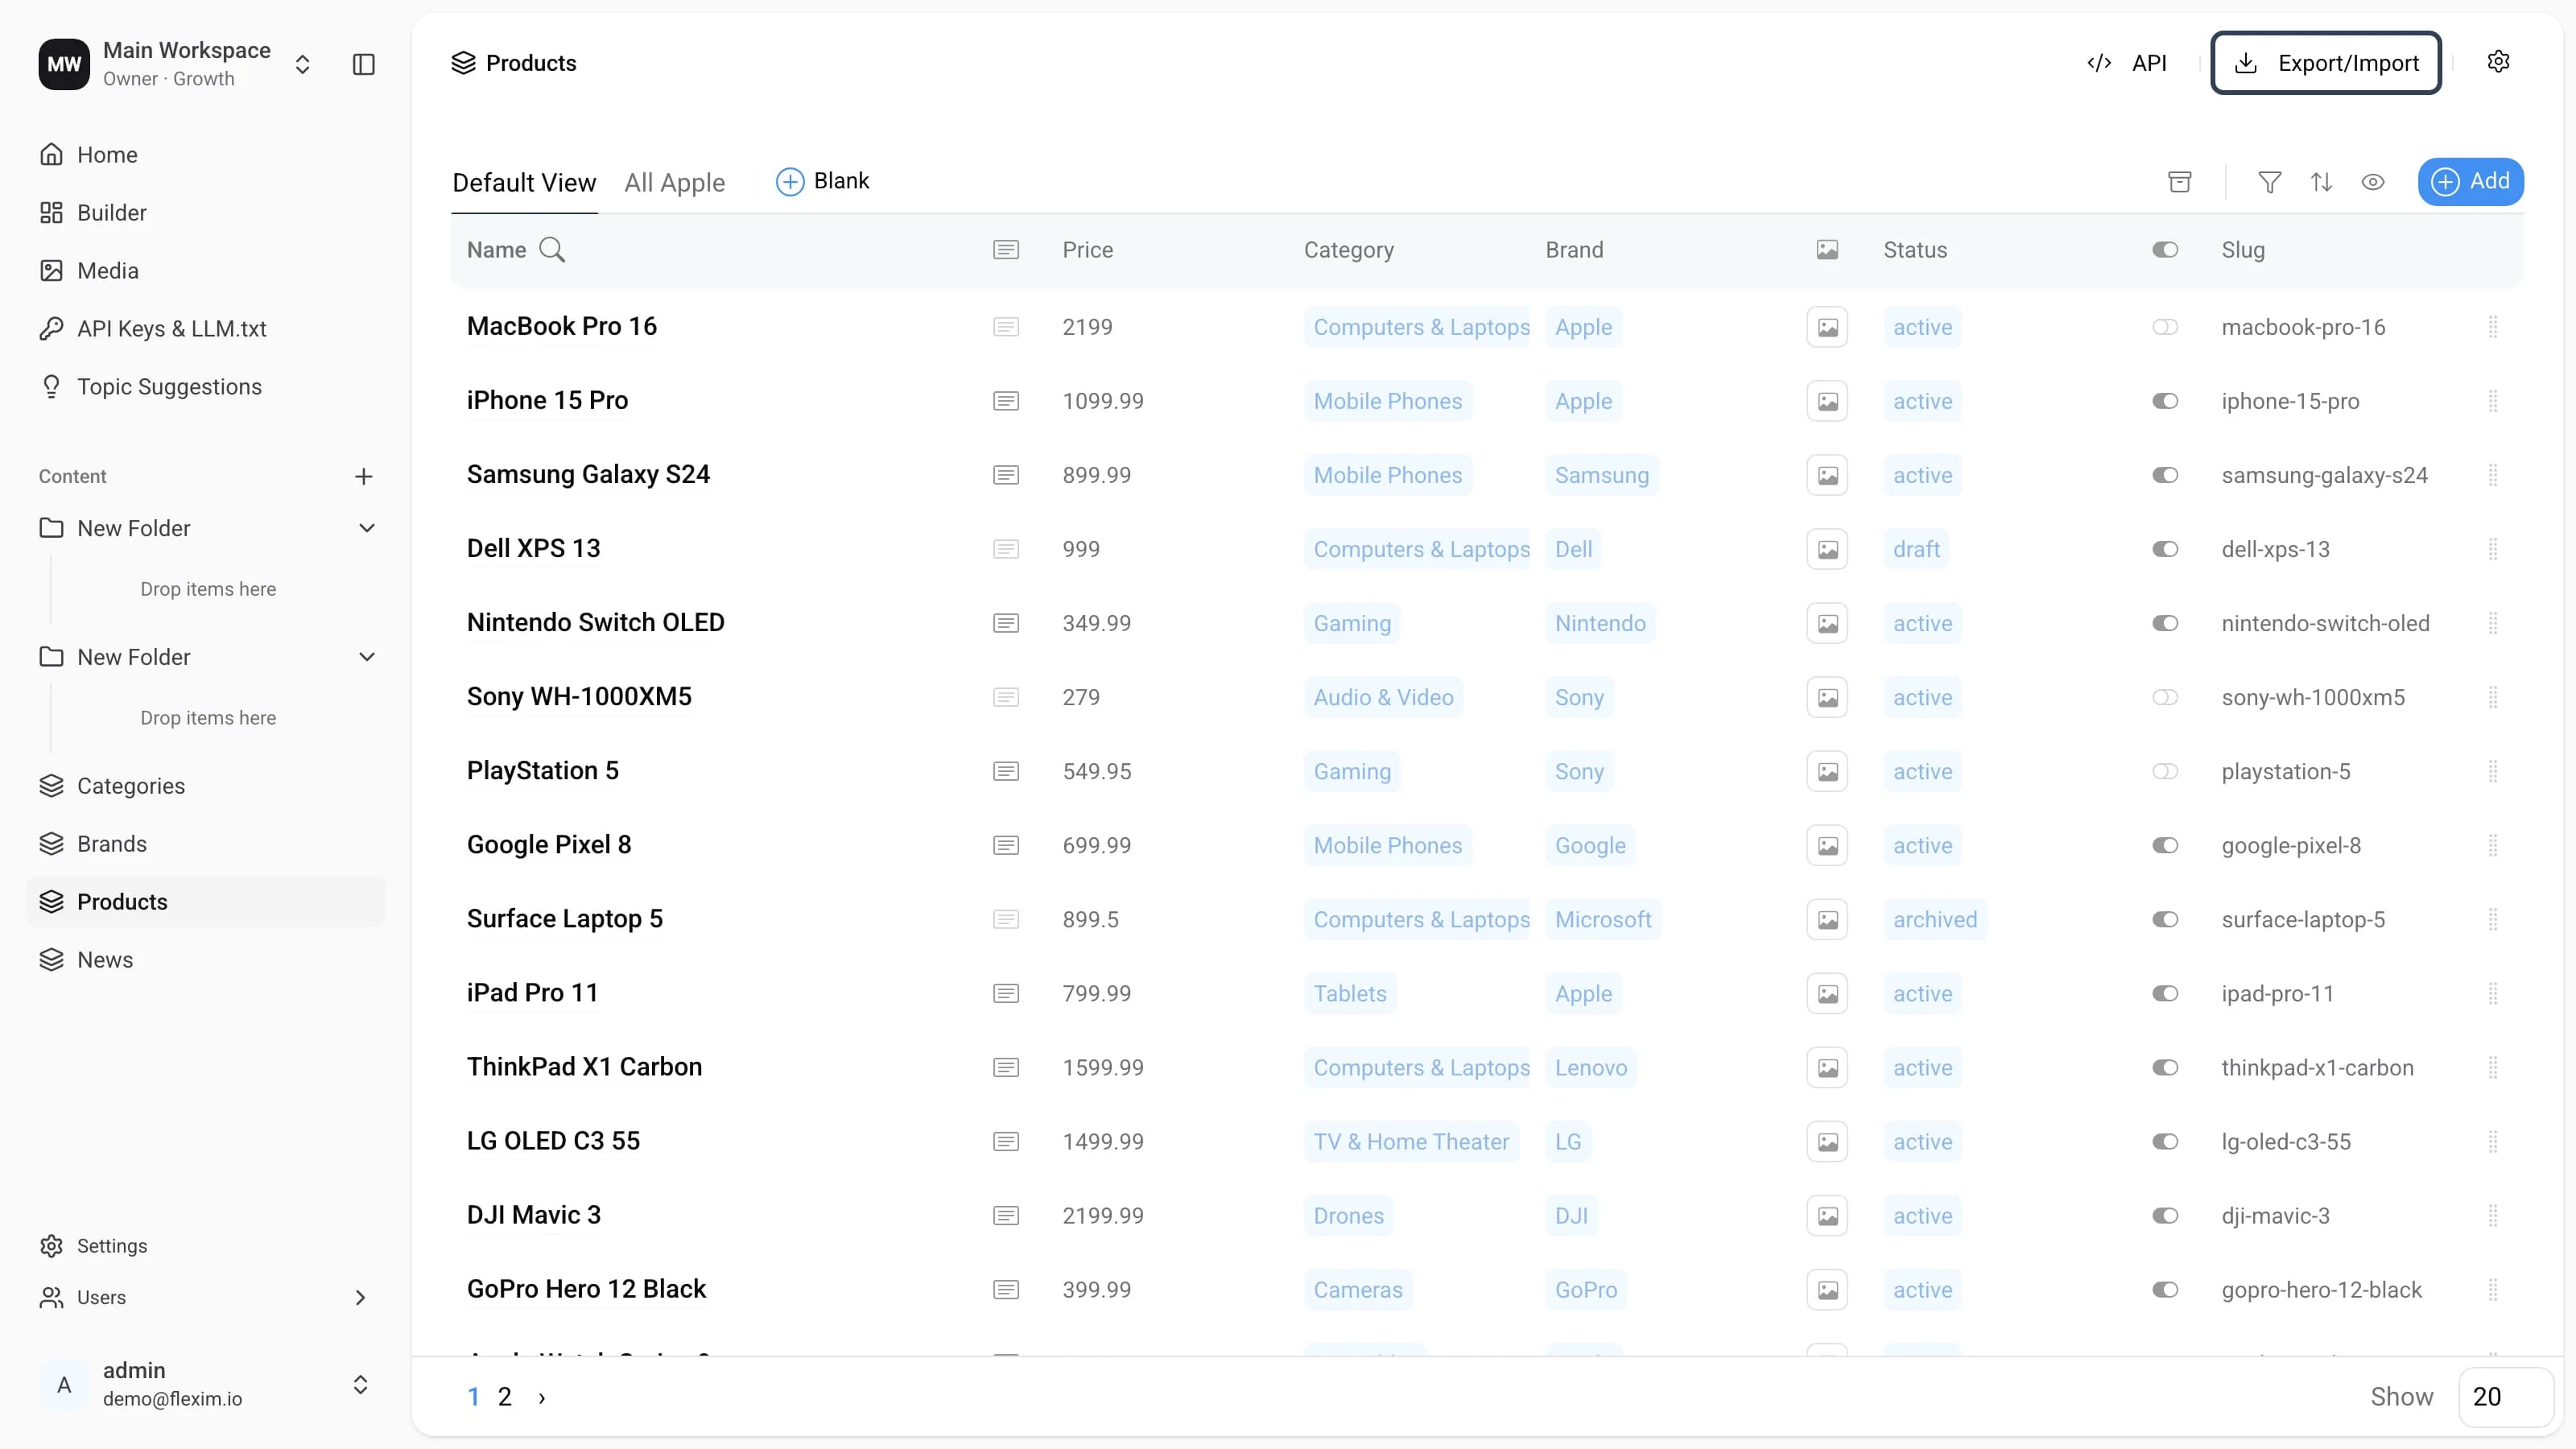Open the filter funnel icon
2576x1449 pixels.
2270,182
